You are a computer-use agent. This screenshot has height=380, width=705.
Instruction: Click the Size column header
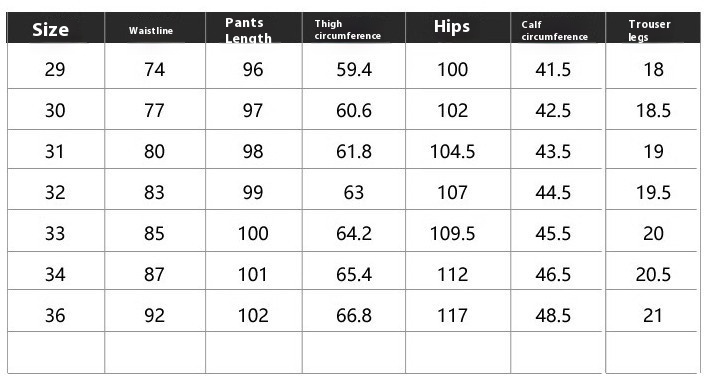pyautogui.click(x=50, y=30)
